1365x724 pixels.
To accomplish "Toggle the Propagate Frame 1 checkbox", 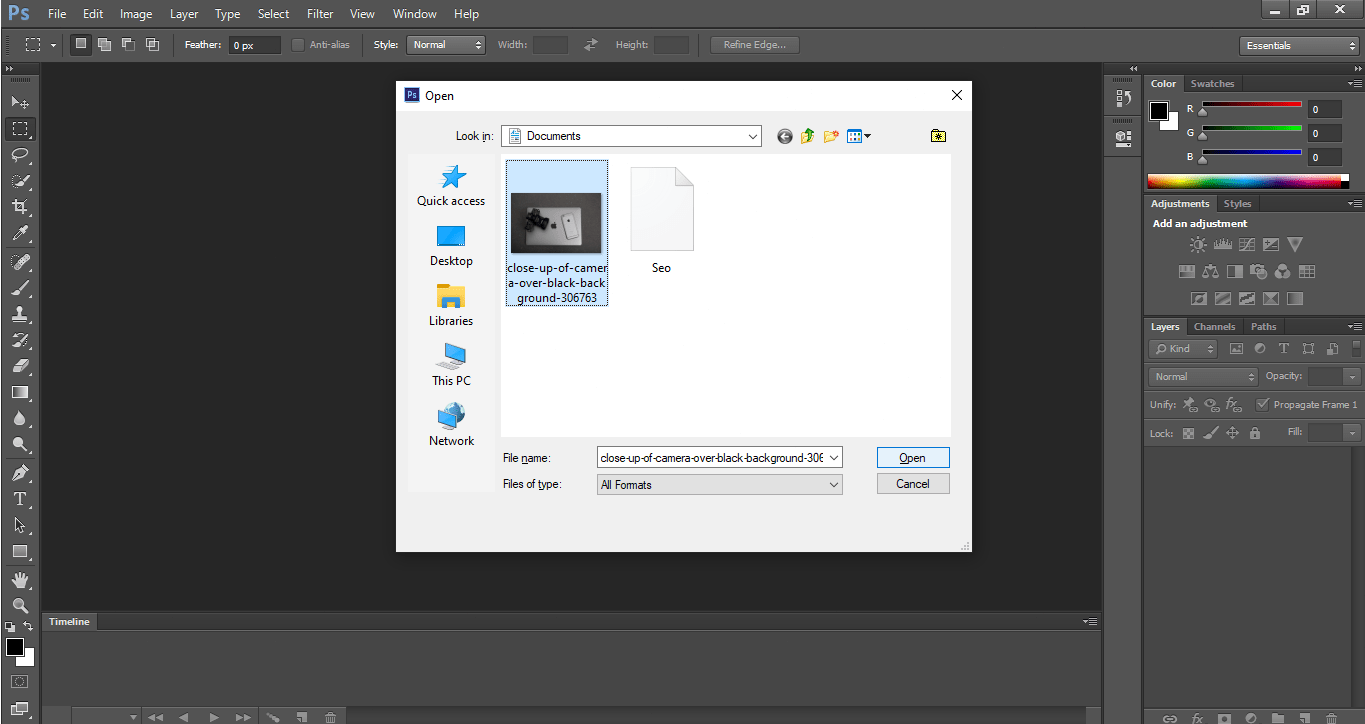I will 1262,404.
